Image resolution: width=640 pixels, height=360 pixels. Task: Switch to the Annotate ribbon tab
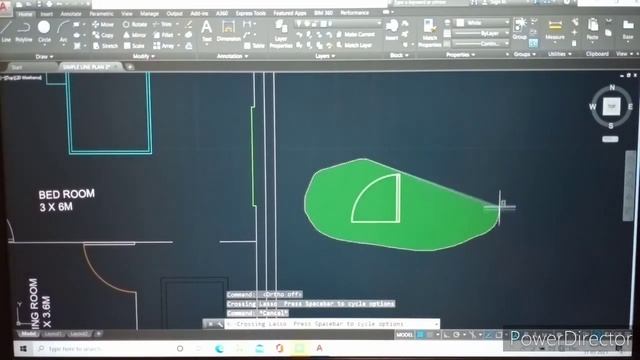(x=71, y=14)
